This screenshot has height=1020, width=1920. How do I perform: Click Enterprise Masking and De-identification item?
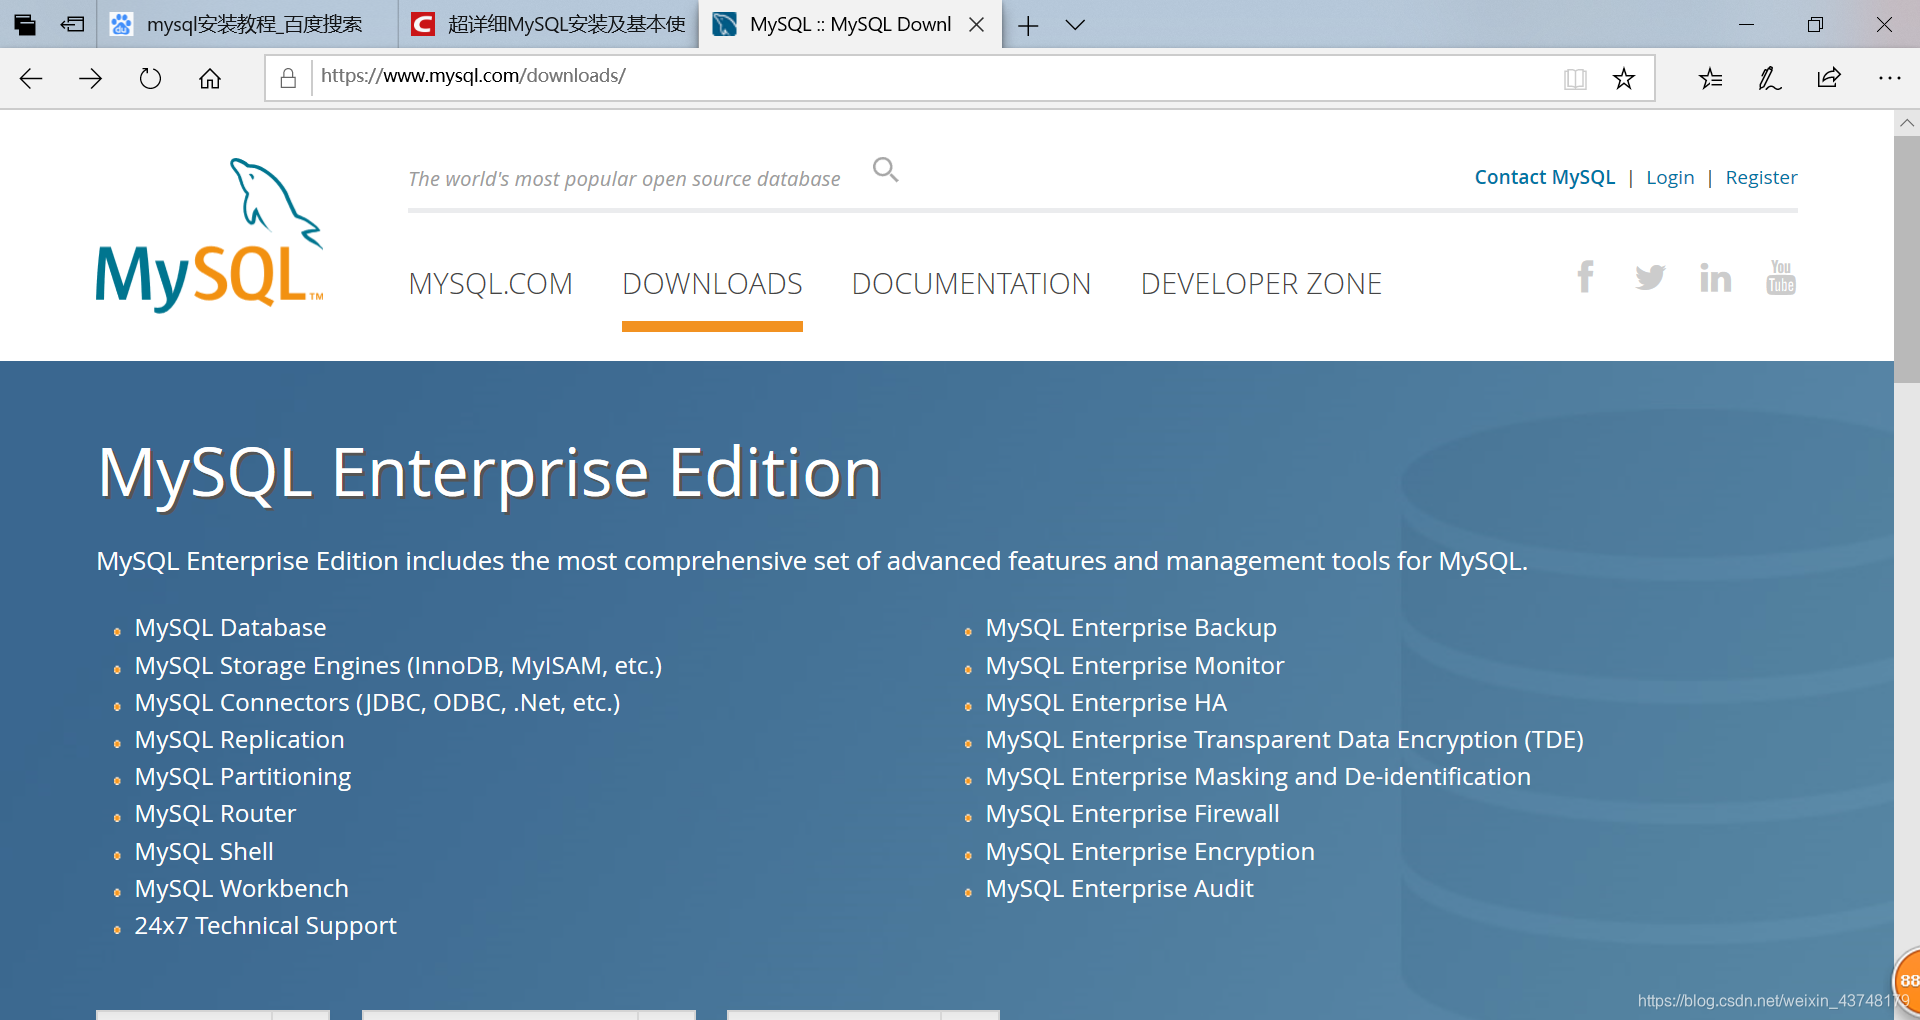pos(1258,777)
